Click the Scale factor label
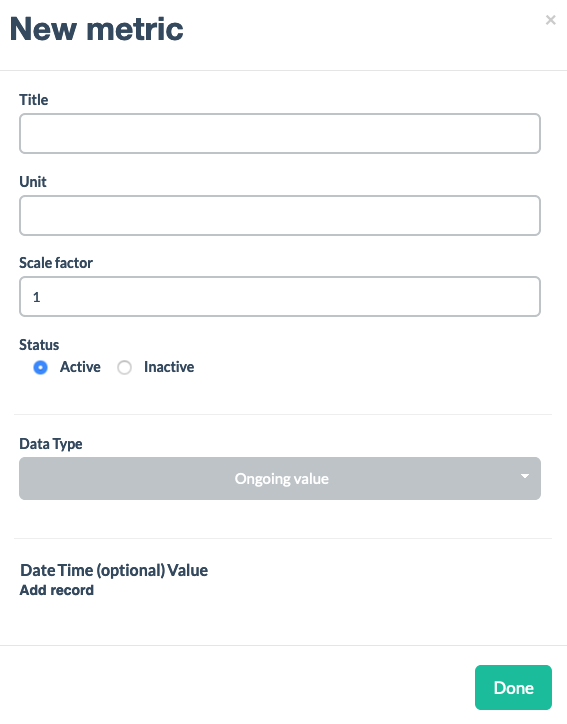Screen dimensions: 567x724 tap(56, 263)
